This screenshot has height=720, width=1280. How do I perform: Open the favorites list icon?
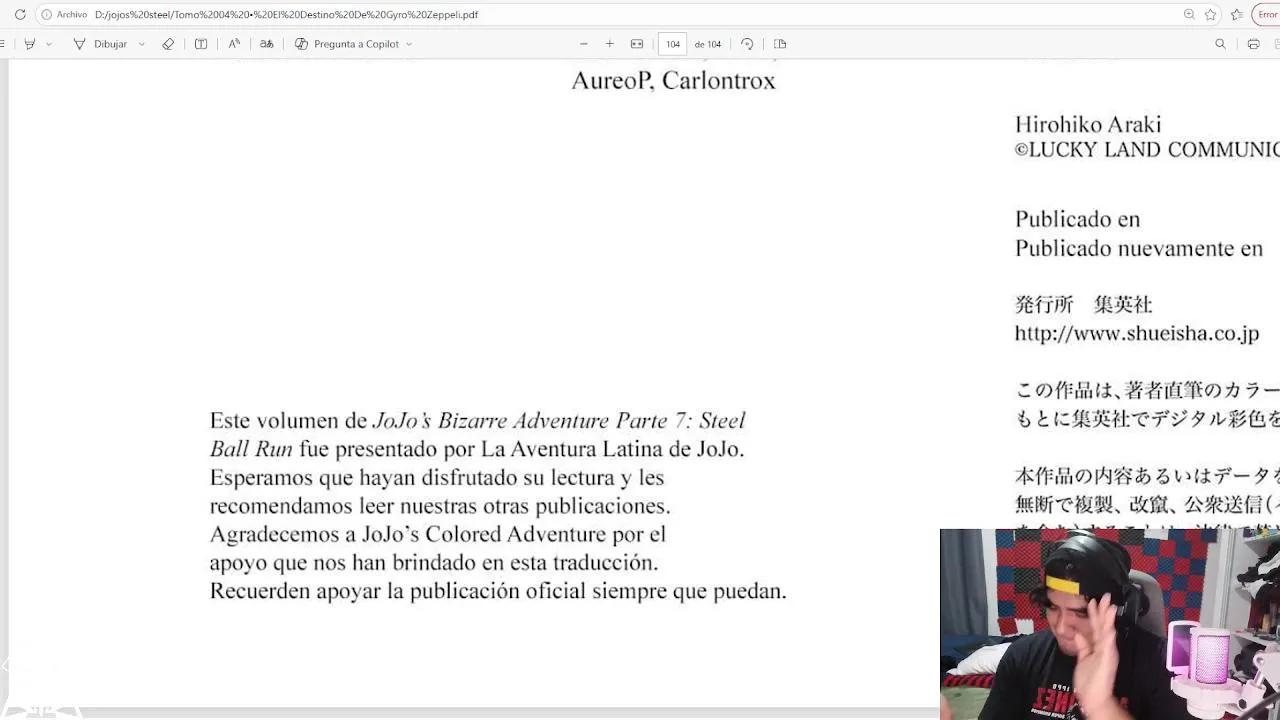coord(1237,15)
